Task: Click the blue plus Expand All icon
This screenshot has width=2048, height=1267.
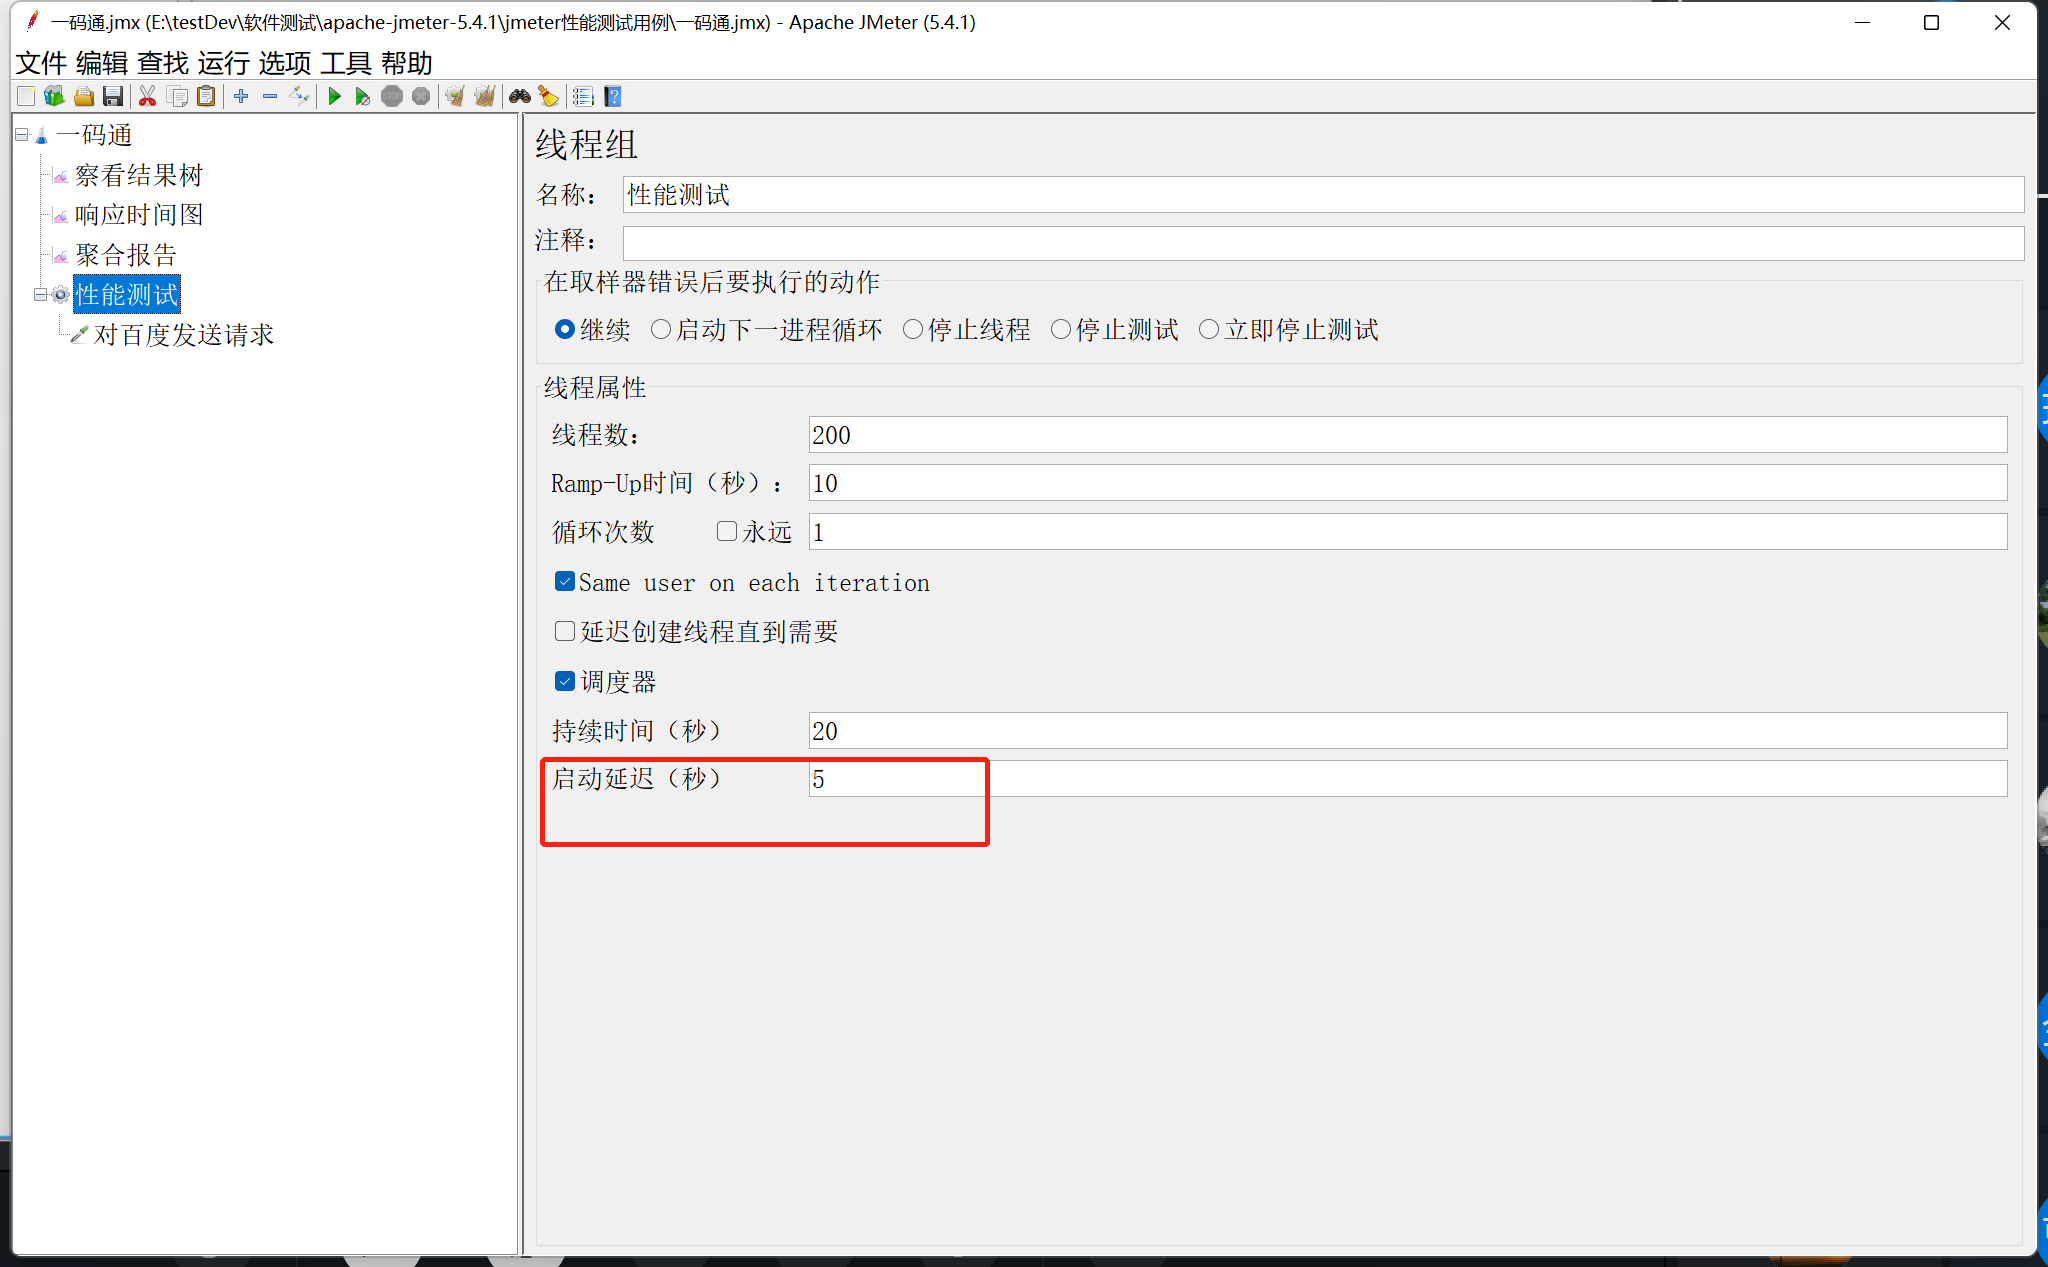Action: pyautogui.click(x=241, y=96)
